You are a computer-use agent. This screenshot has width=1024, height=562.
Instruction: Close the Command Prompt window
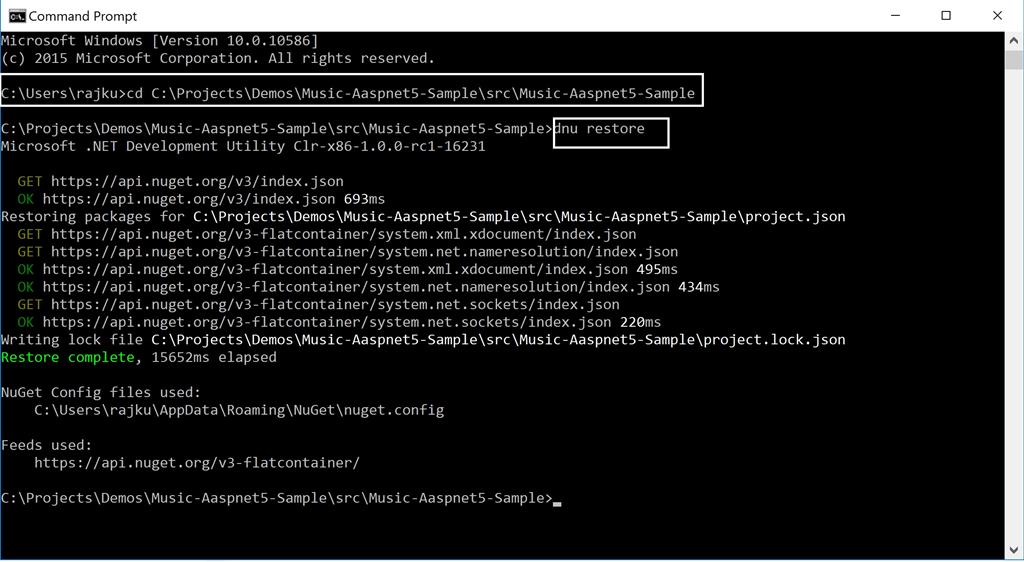tap(997, 15)
